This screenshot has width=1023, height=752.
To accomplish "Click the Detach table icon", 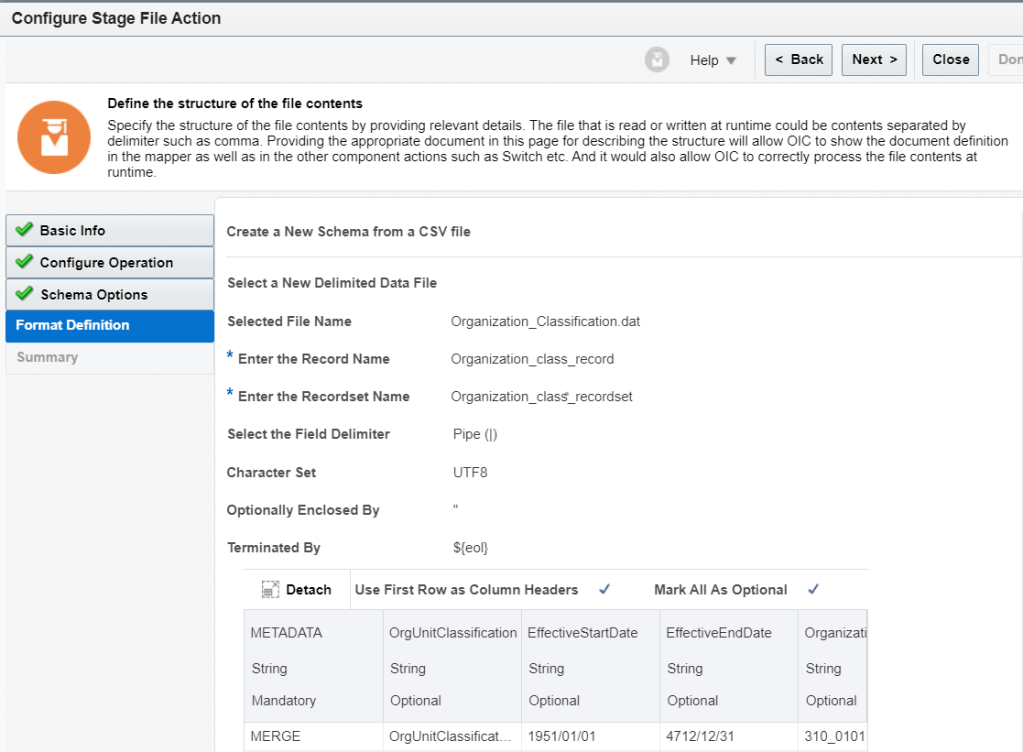I will [270, 590].
